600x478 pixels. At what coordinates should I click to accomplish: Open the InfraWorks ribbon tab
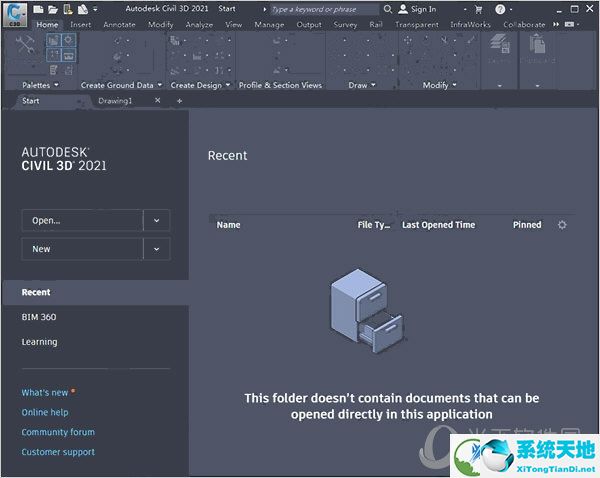pyautogui.click(x=470, y=24)
